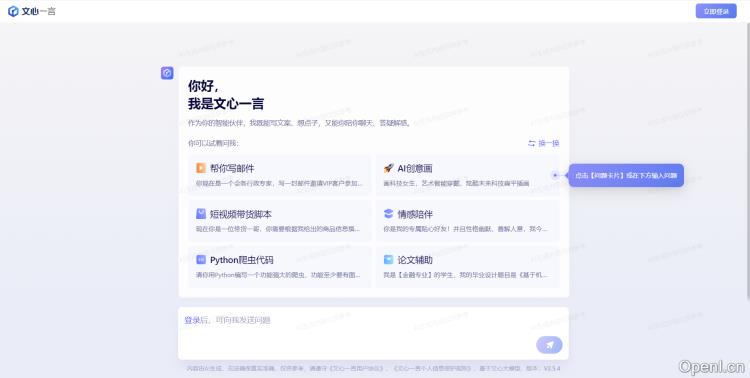Click the message input field

pos(374,333)
